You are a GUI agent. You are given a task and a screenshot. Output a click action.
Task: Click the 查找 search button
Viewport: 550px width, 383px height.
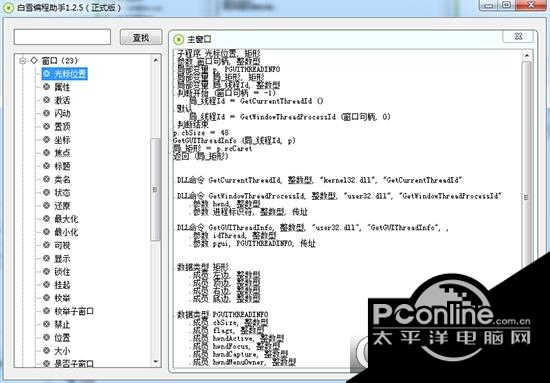pyautogui.click(x=141, y=37)
